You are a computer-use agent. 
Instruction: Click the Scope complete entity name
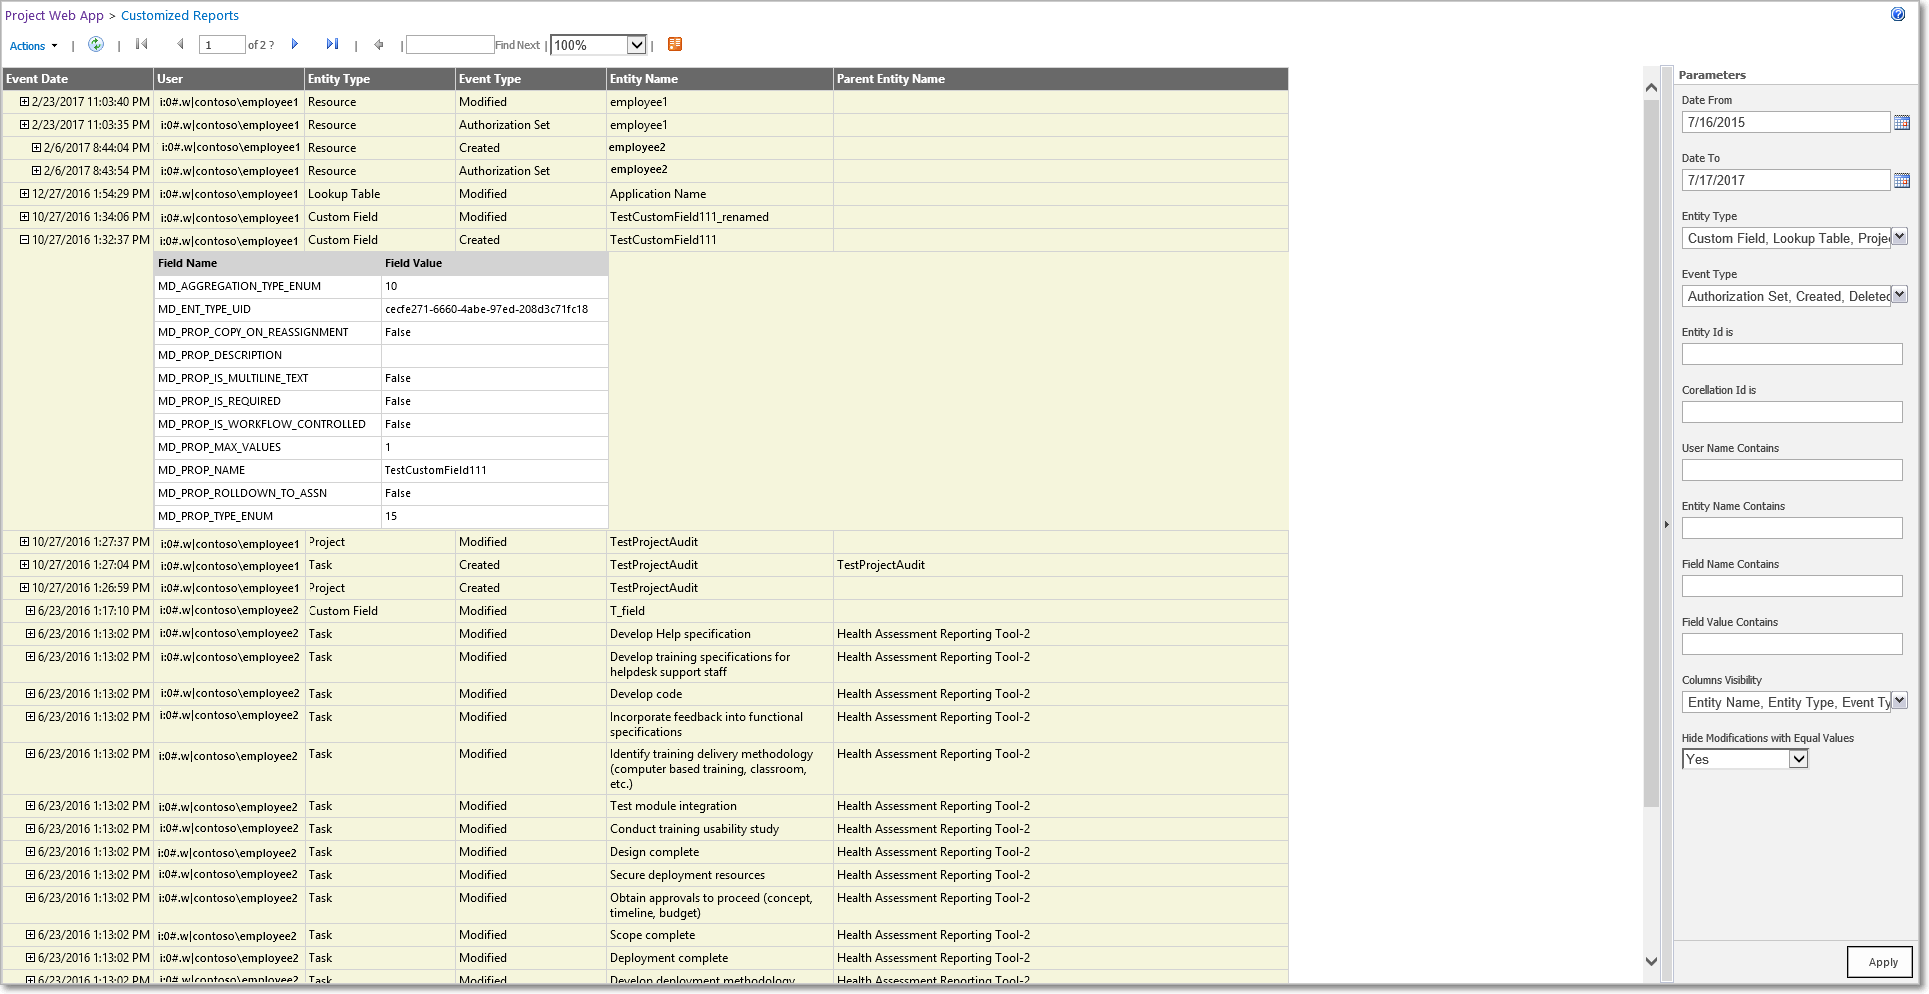click(652, 935)
